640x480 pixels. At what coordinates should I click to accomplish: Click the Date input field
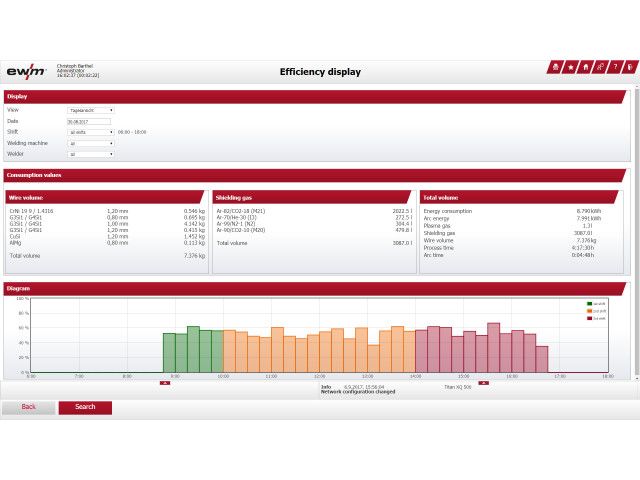88,121
